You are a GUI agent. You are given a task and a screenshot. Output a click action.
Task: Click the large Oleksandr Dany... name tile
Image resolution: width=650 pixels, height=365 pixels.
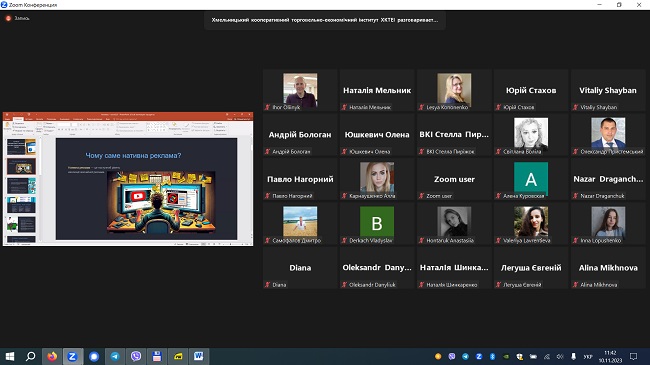point(377,268)
